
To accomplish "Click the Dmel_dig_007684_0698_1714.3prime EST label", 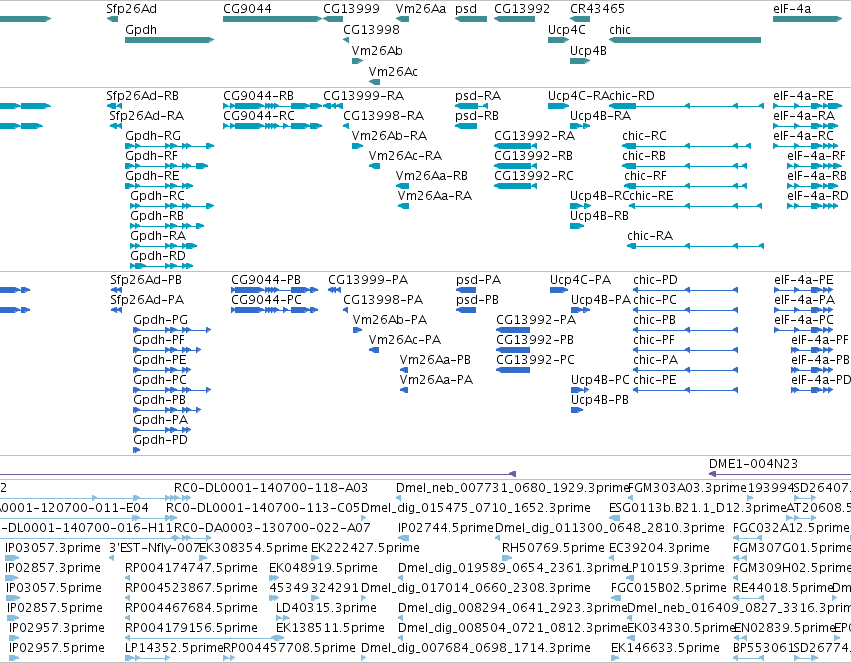I will tap(475, 648).
